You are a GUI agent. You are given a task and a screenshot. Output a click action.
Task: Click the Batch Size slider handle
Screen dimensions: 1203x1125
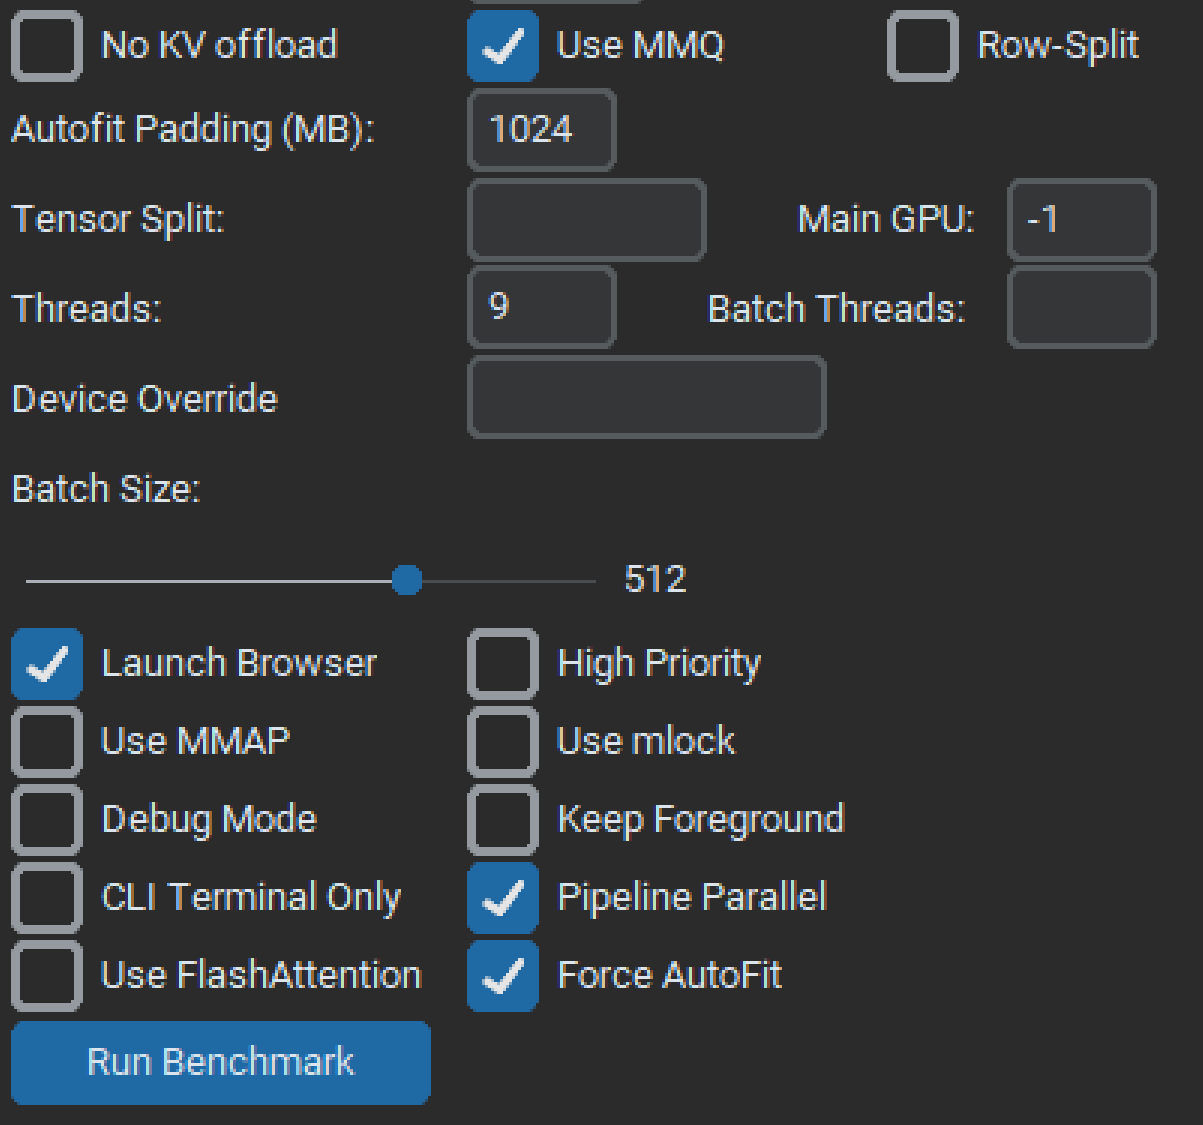pos(407,580)
